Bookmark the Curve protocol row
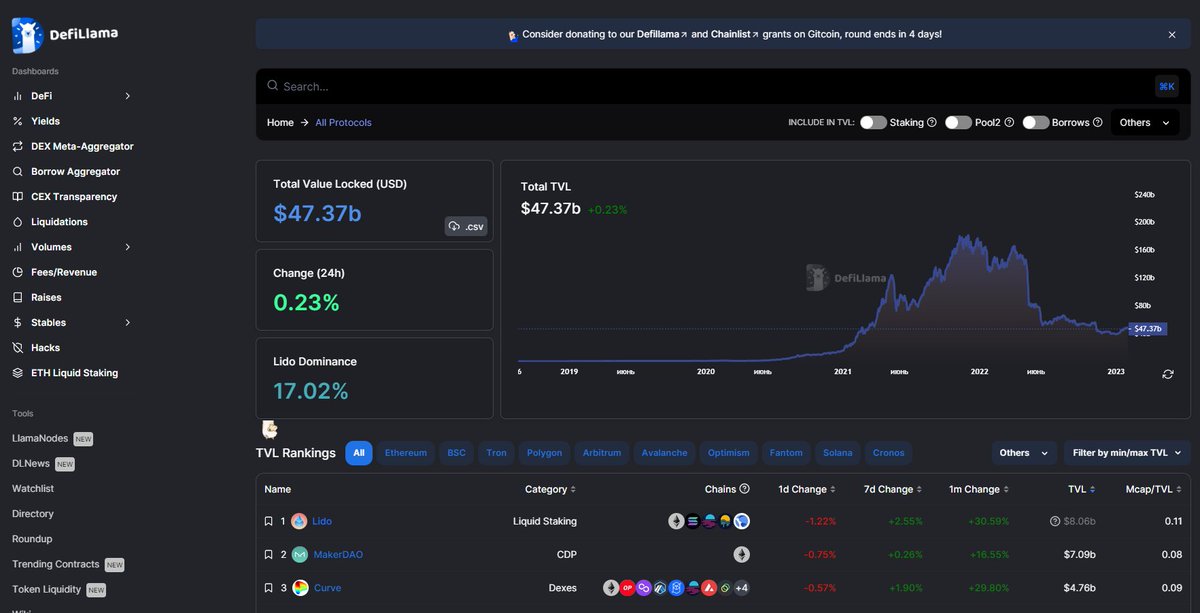 pos(268,588)
